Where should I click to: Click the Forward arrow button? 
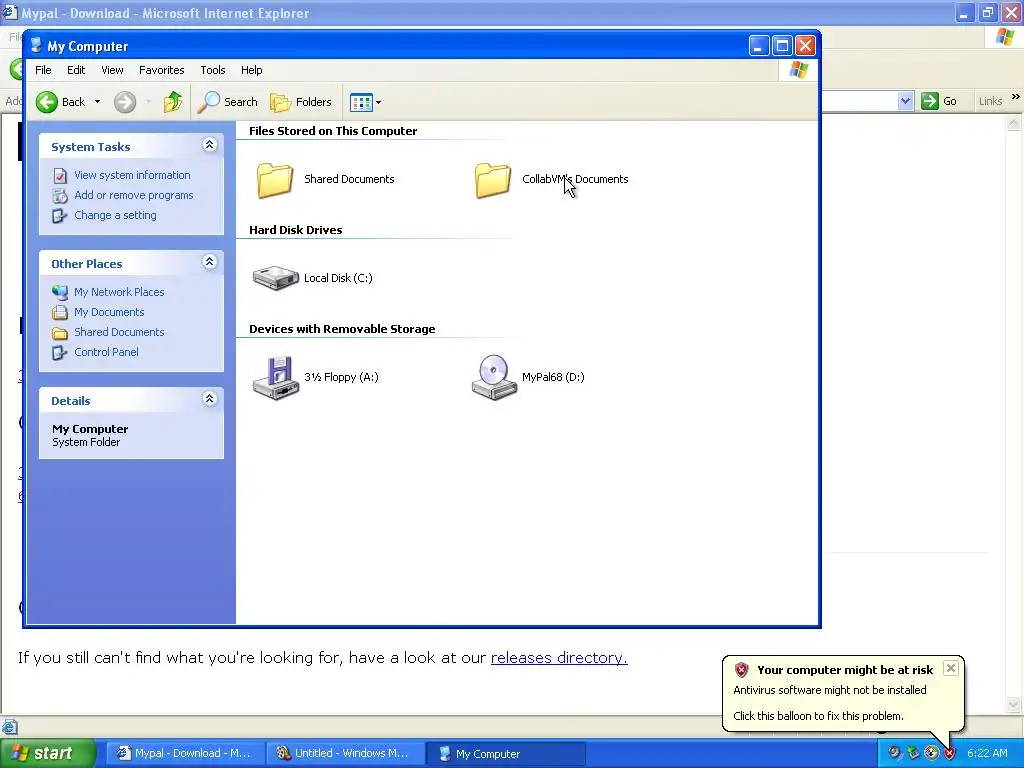pyautogui.click(x=125, y=102)
